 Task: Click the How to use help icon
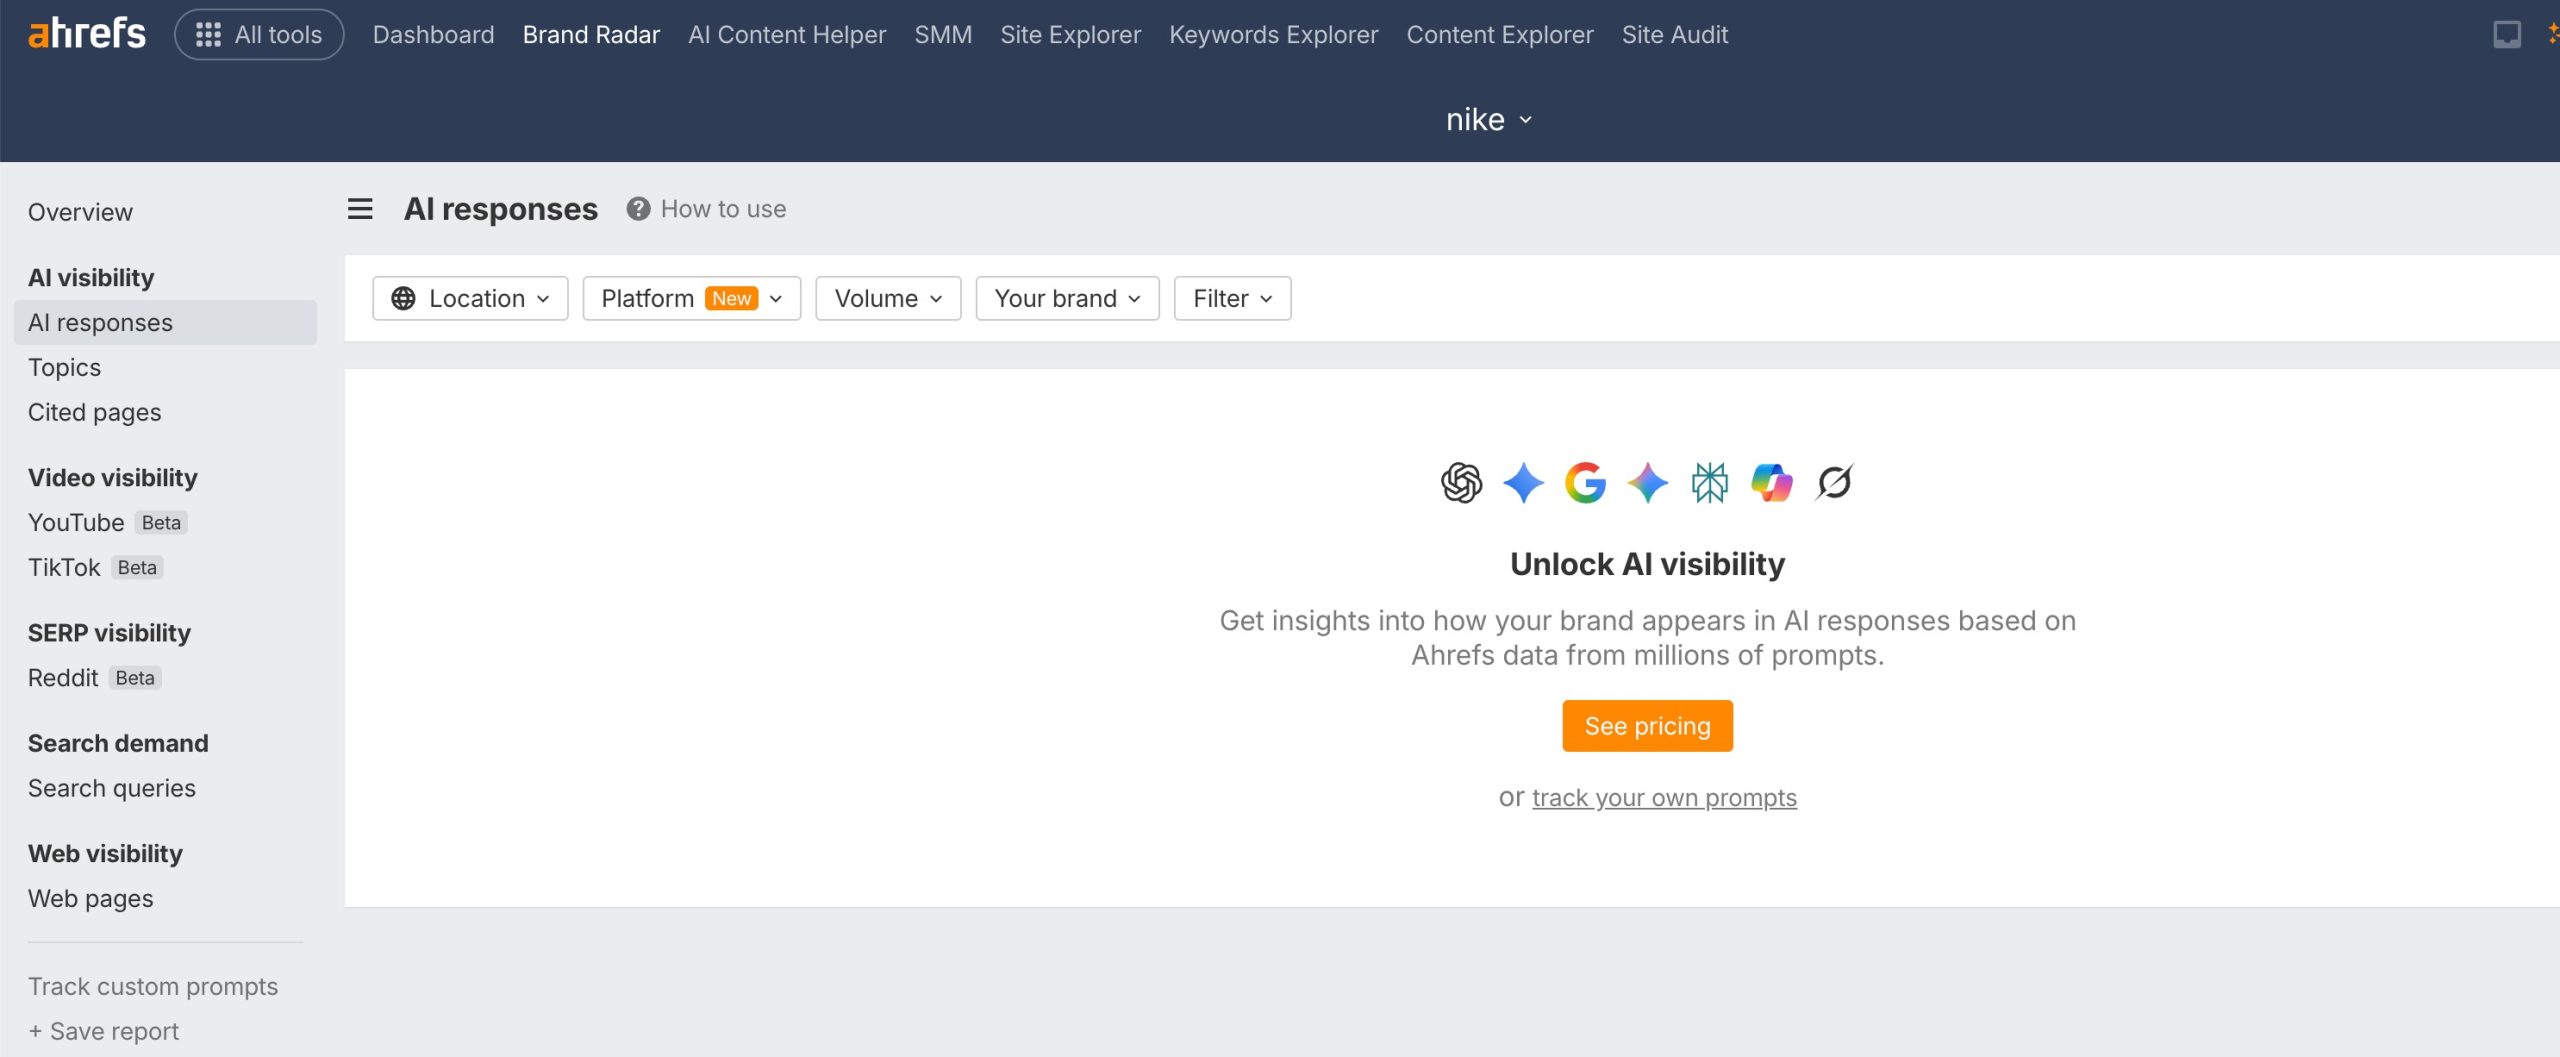638,209
